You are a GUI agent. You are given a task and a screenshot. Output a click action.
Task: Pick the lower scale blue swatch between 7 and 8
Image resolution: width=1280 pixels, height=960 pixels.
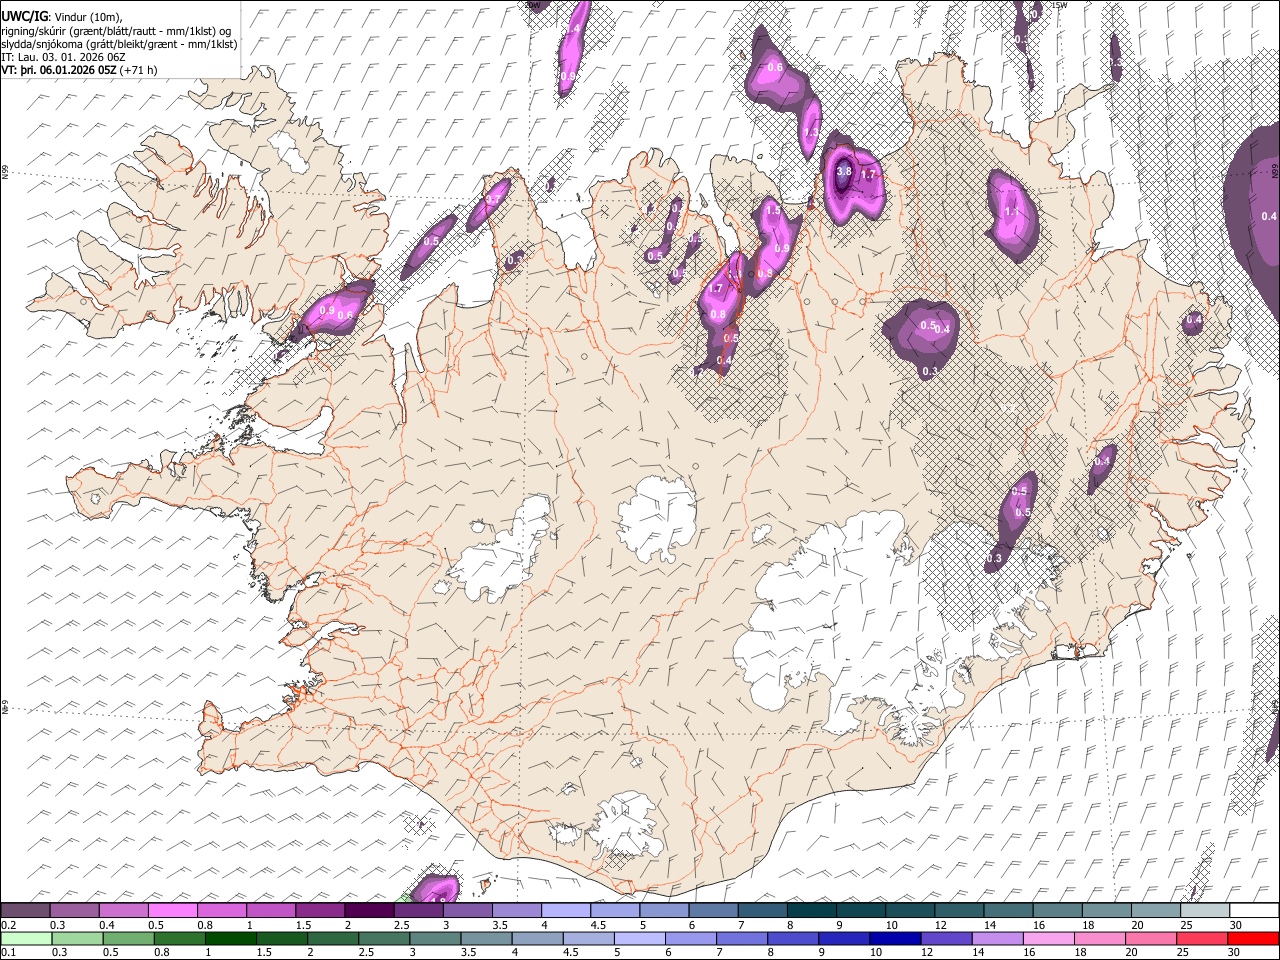tap(742, 939)
